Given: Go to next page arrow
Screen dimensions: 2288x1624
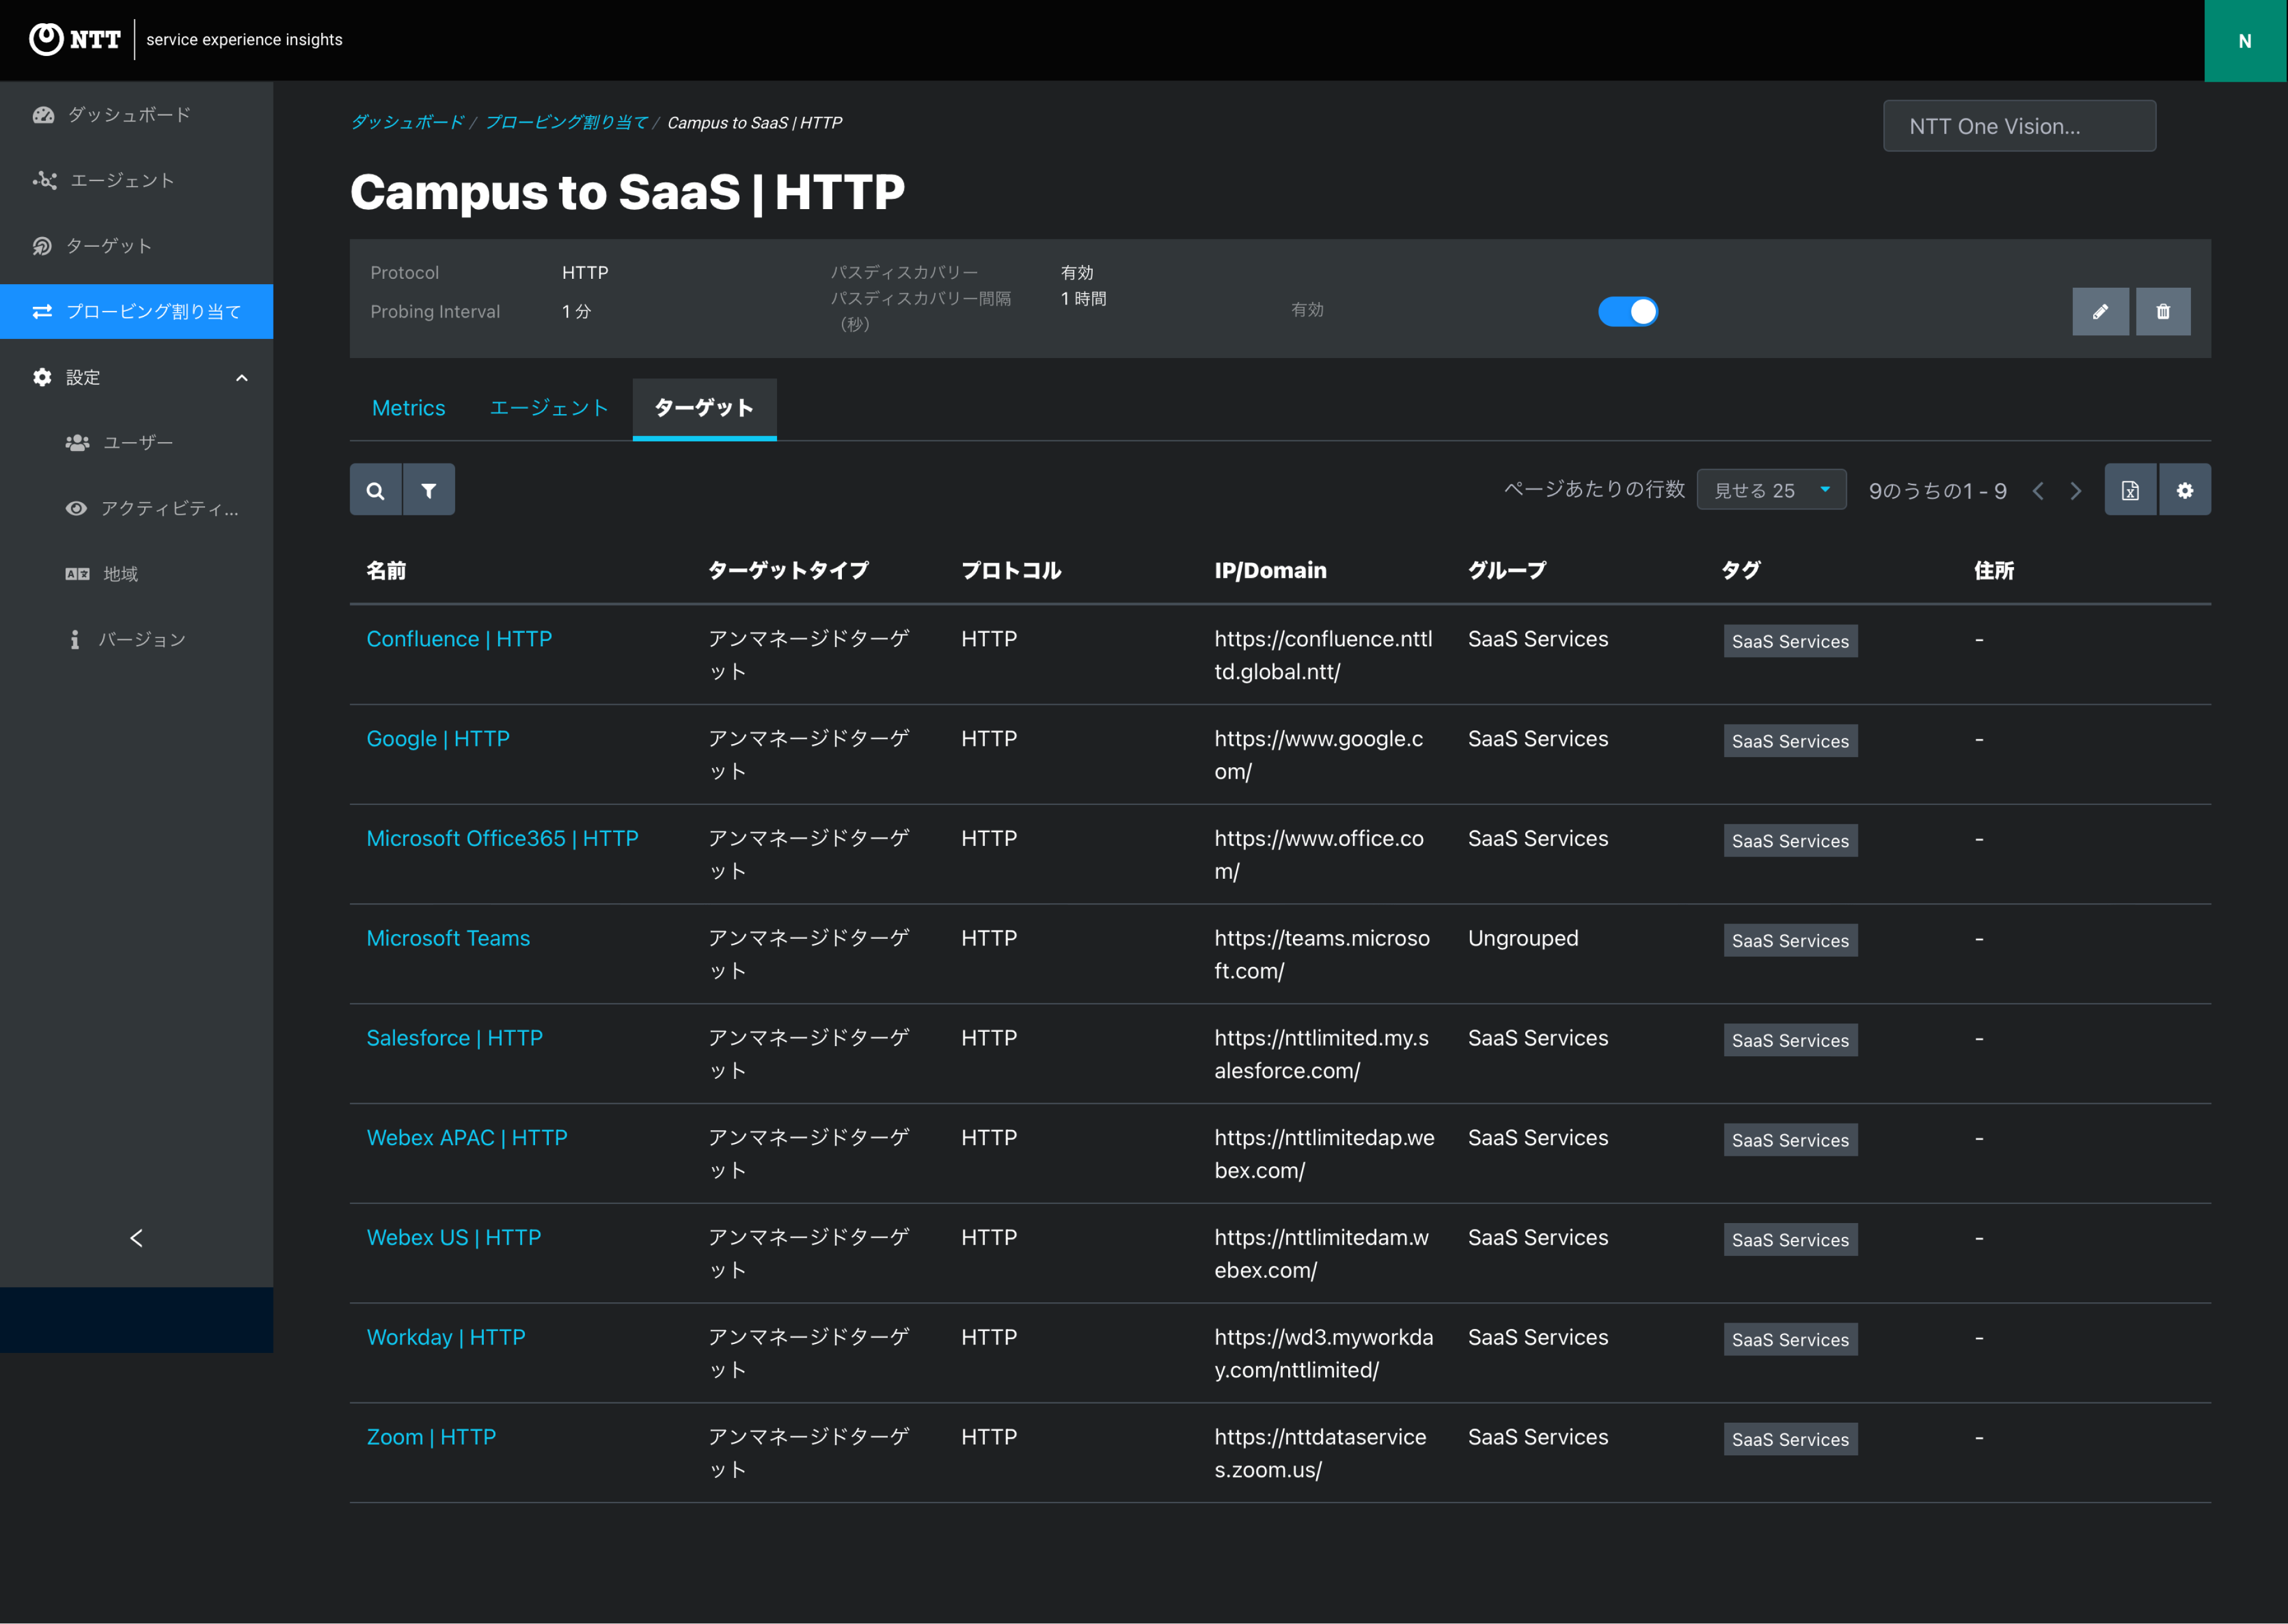Looking at the screenshot, I should pos(2076,490).
